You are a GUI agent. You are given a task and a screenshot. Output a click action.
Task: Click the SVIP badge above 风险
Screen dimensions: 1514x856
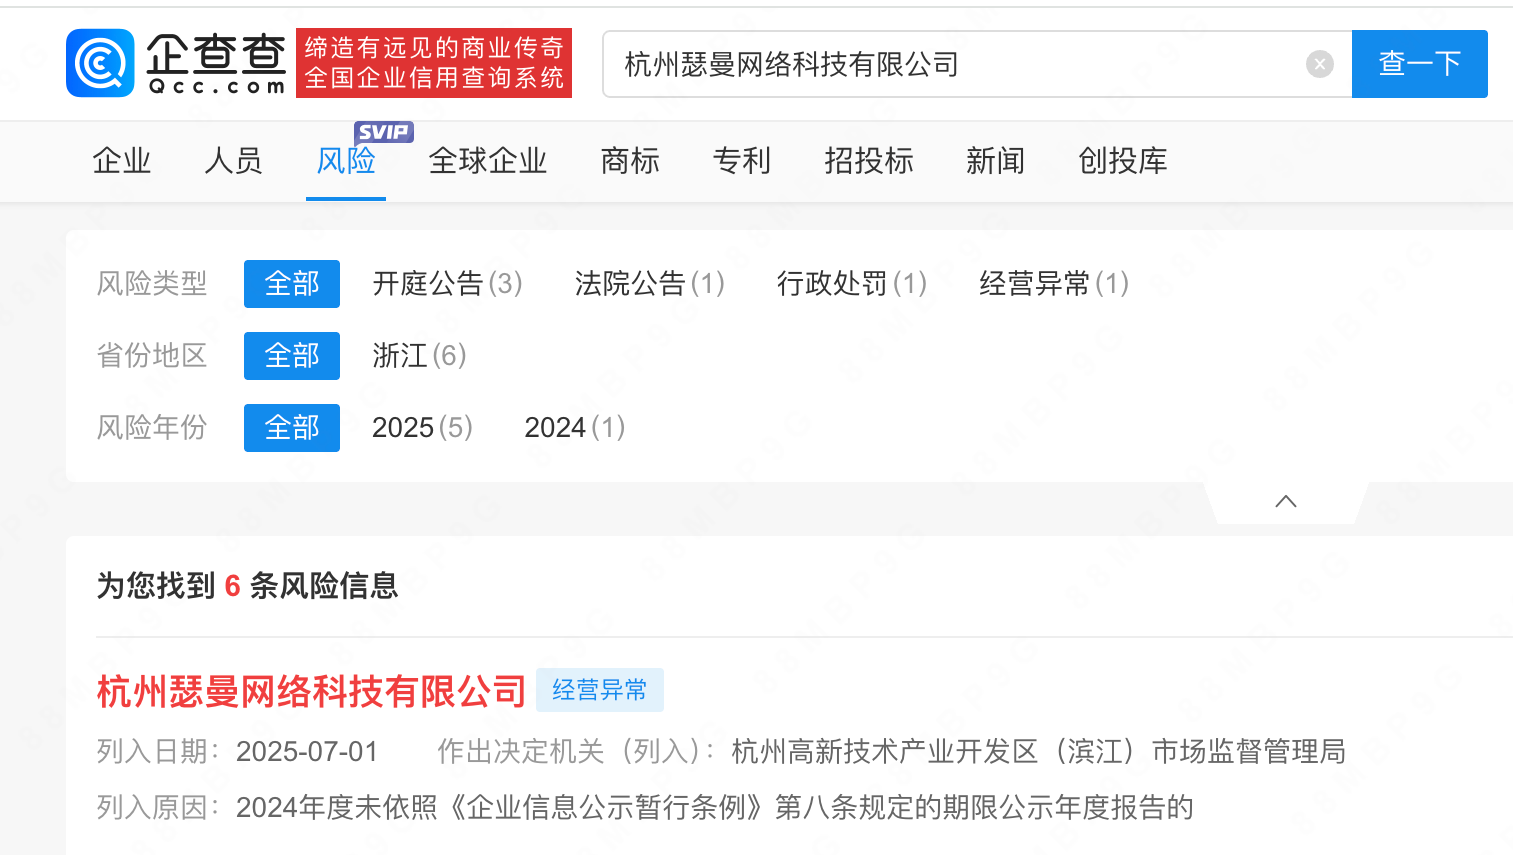pos(384,132)
